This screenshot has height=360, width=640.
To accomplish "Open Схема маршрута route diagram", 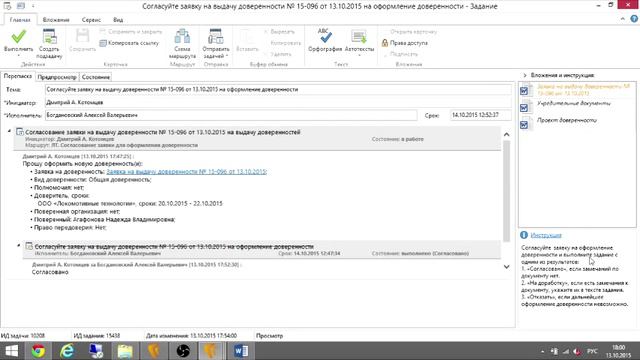I will point(182,44).
